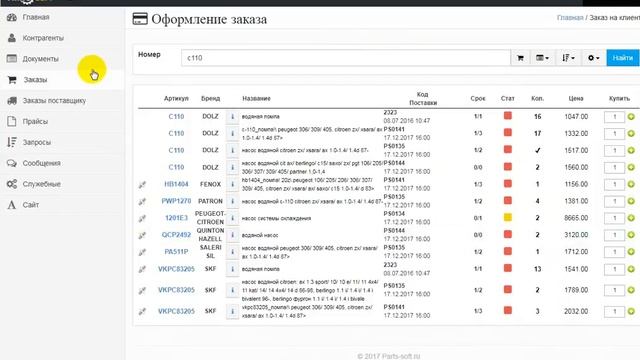Click the Найти search button

tap(623, 58)
